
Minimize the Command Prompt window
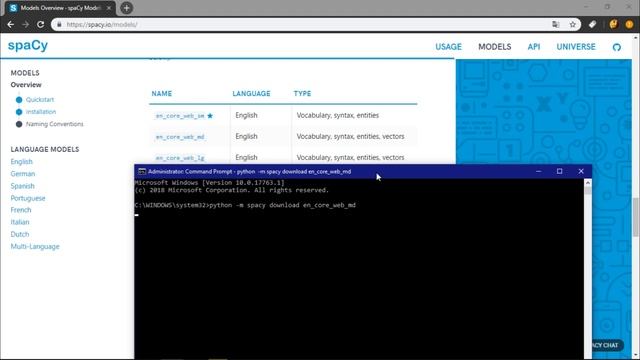(539, 171)
